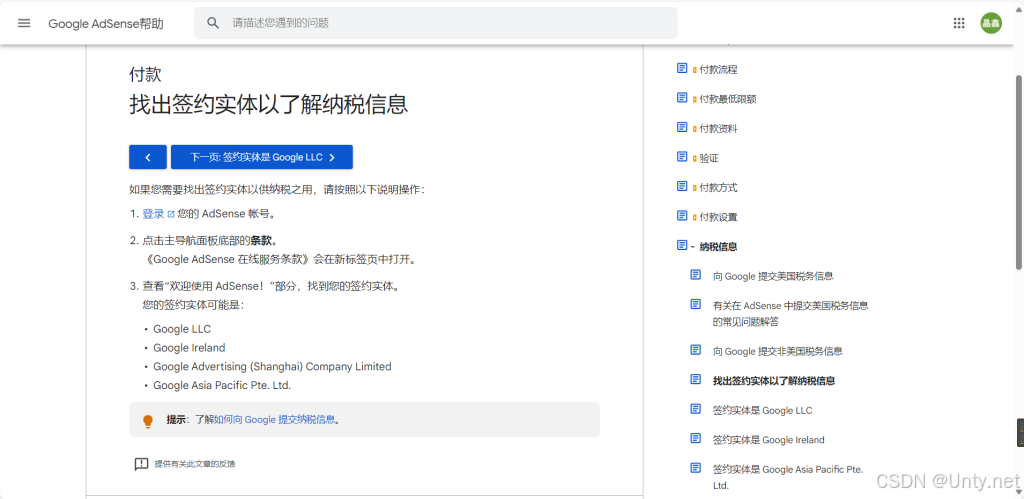Image resolution: width=1024 pixels, height=499 pixels.
Task: Open the 登录 link
Action: click(x=153, y=214)
